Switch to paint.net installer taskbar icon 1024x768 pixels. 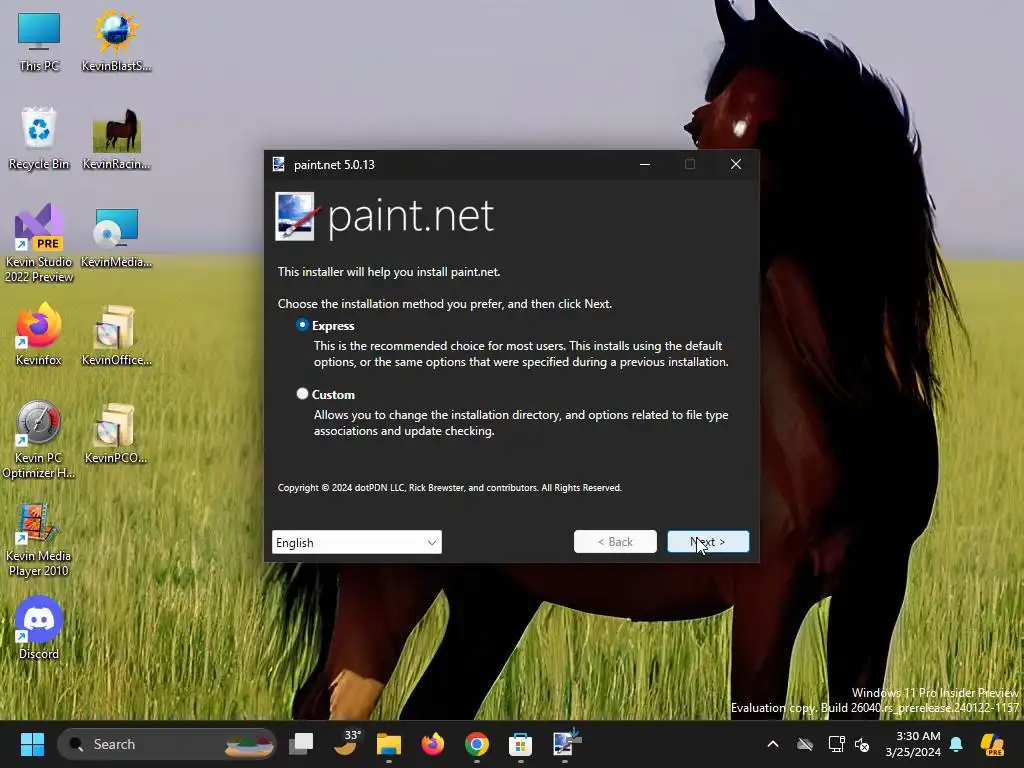(x=566, y=743)
